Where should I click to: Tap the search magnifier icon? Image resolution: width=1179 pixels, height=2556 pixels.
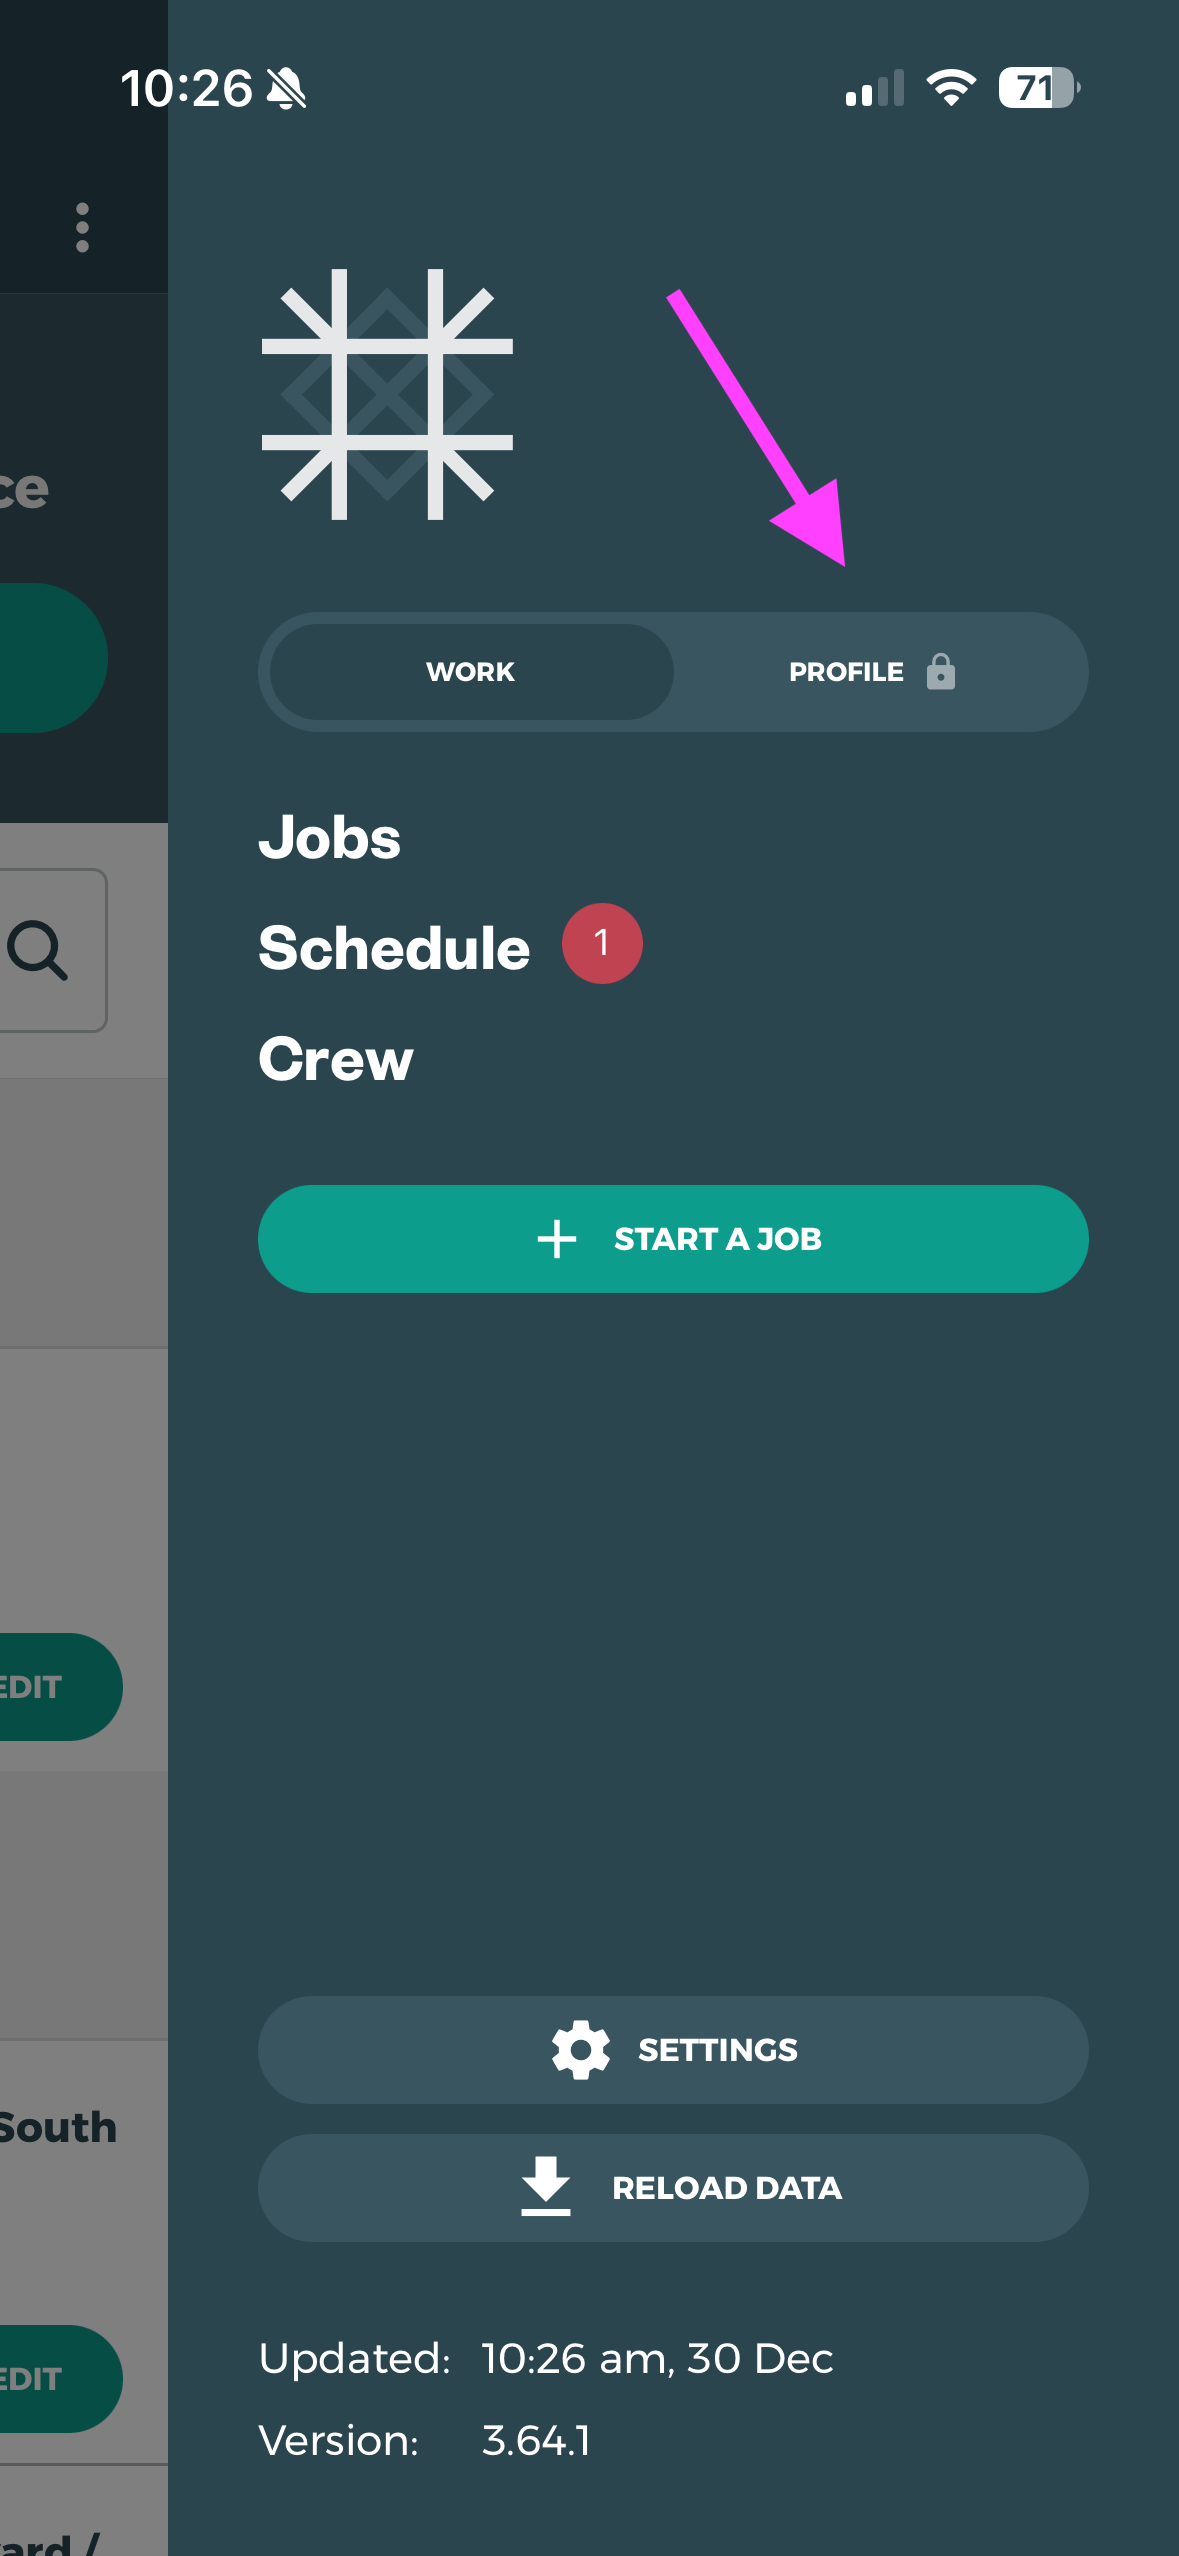39,950
